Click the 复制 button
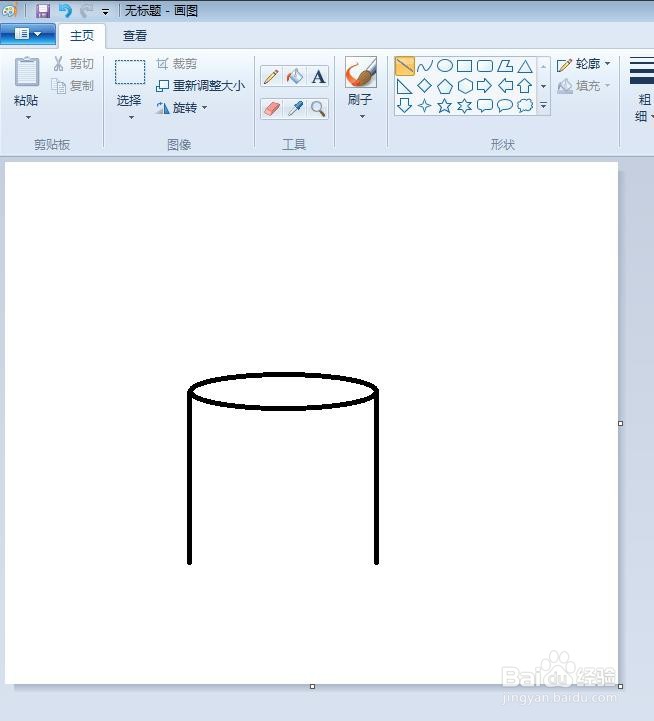 point(73,86)
